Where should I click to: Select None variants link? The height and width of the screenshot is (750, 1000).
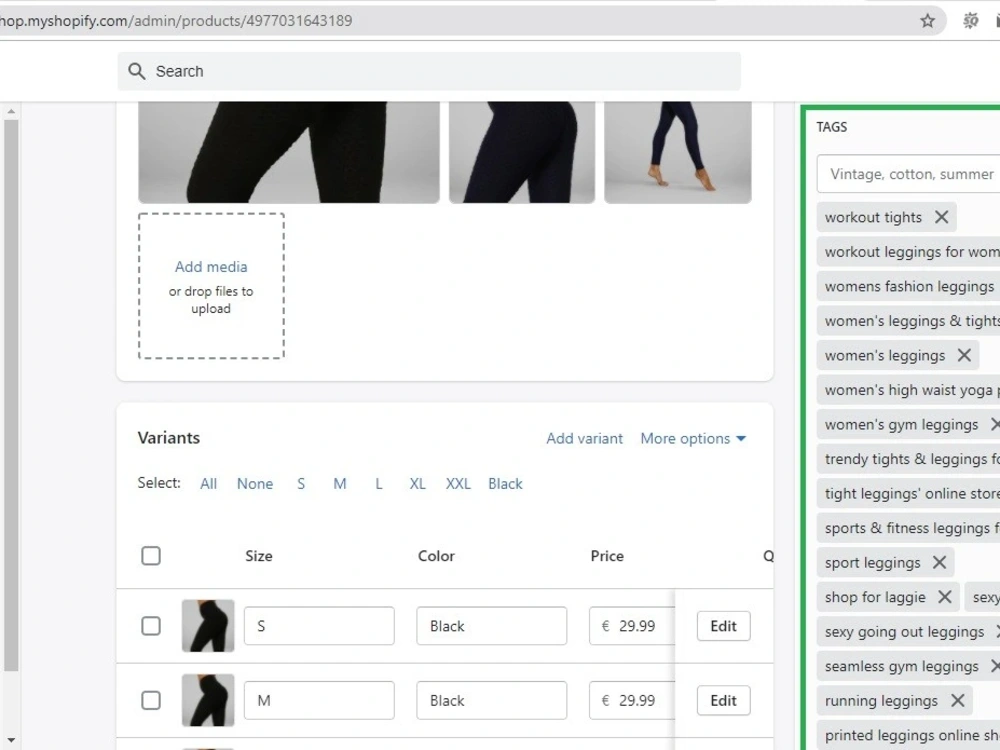[255, 483]
